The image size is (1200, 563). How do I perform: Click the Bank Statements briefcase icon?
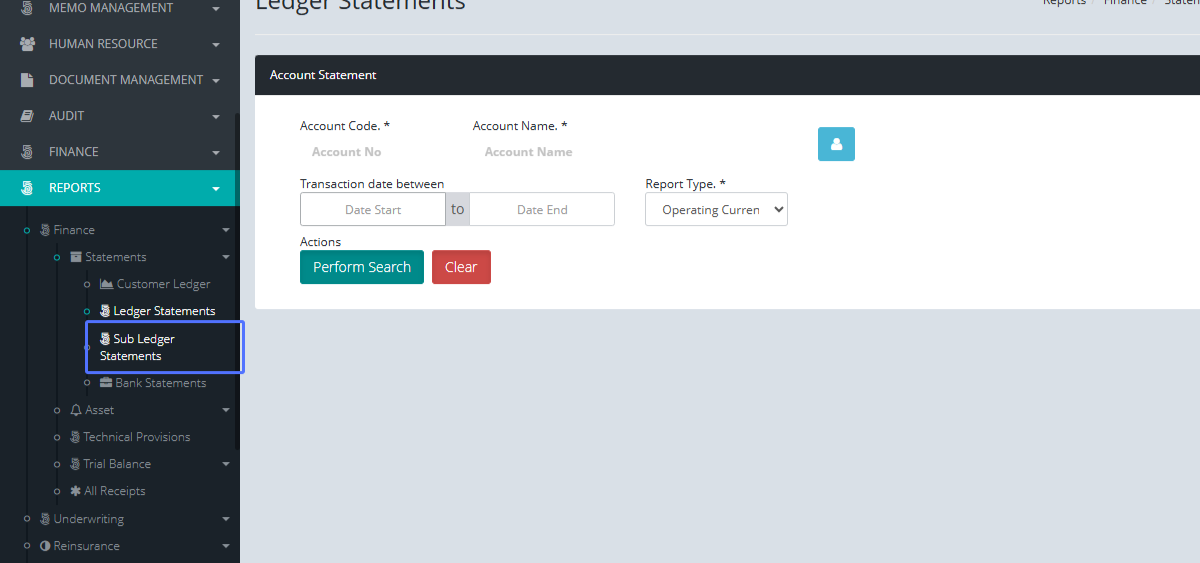pos(106,383)
